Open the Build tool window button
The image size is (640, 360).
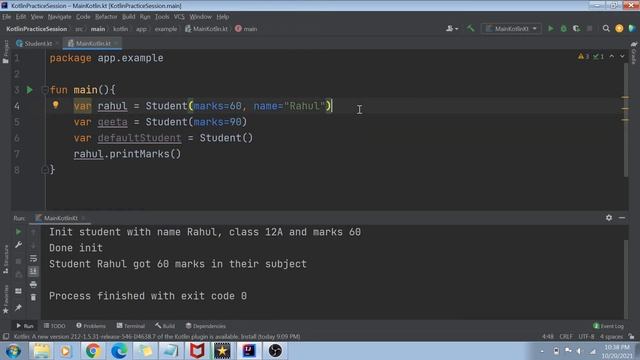(x=165, y=326)
